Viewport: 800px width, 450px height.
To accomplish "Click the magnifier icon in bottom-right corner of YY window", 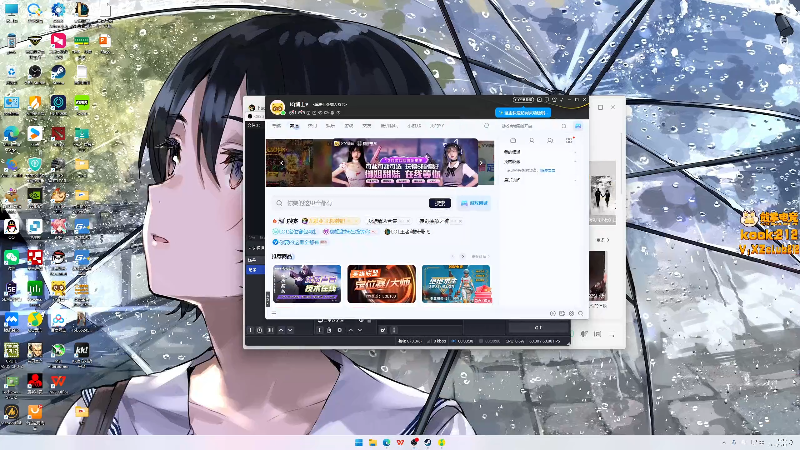I will (x=581, y=313).
